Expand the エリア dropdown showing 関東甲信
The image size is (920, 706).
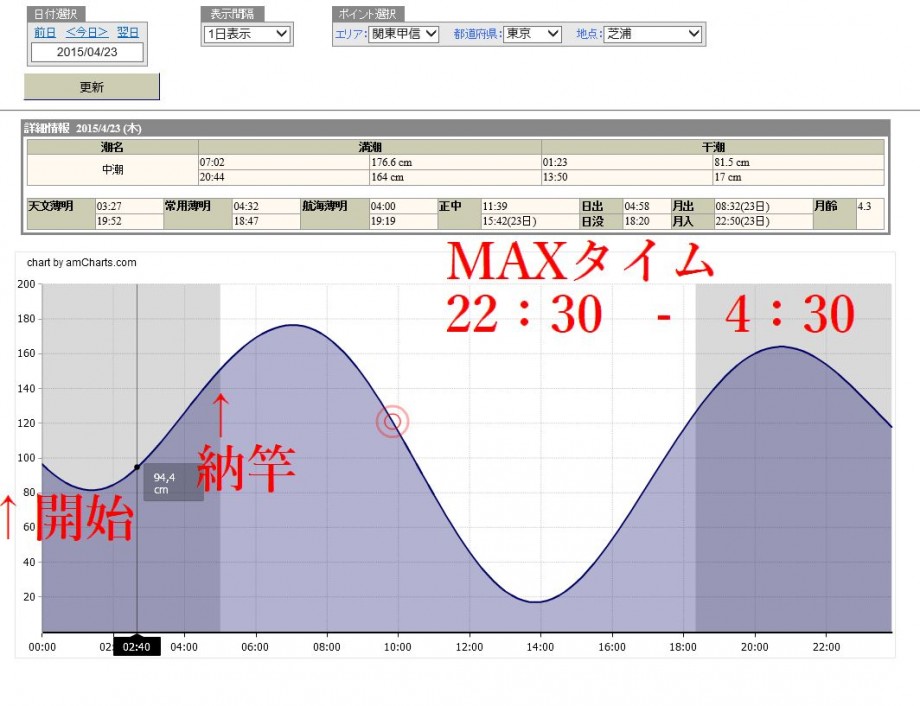pyautogui.click(x=403, y=34)
